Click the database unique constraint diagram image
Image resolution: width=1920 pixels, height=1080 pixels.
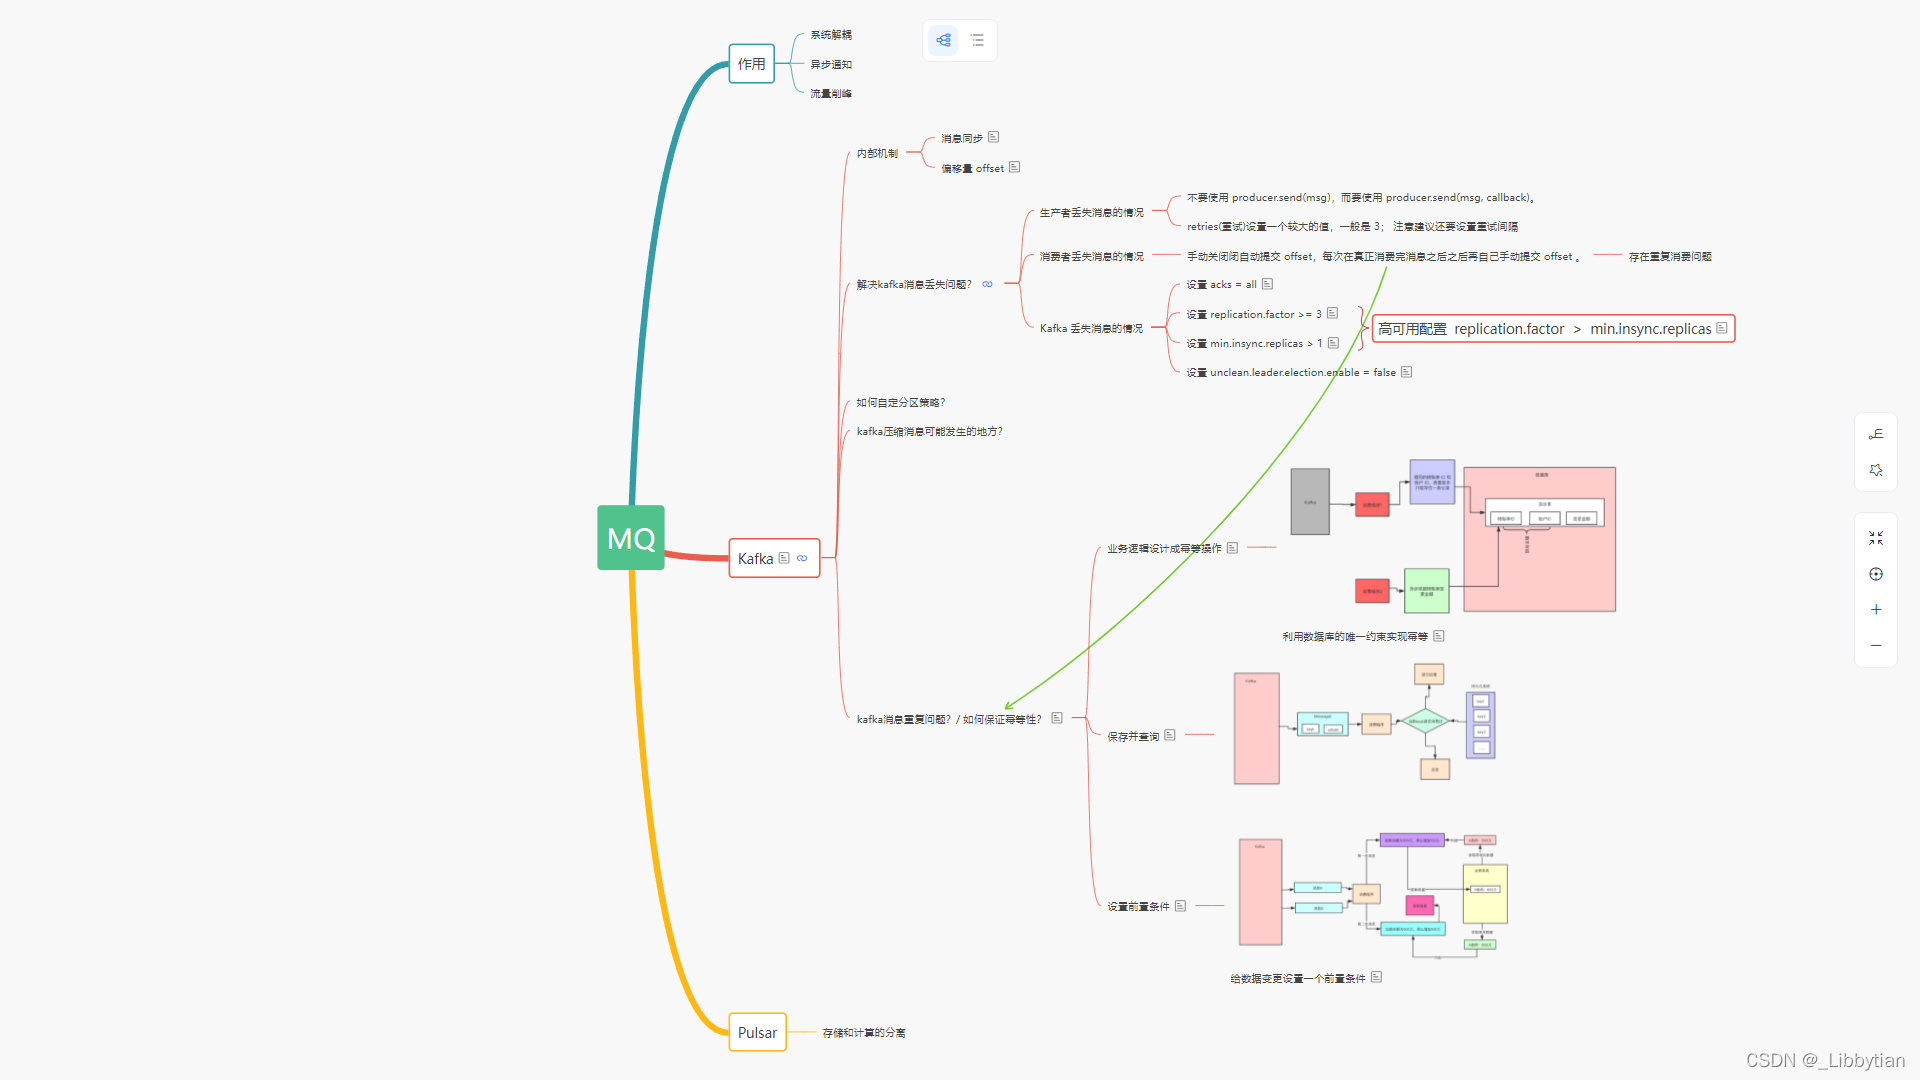point(1453,537)
